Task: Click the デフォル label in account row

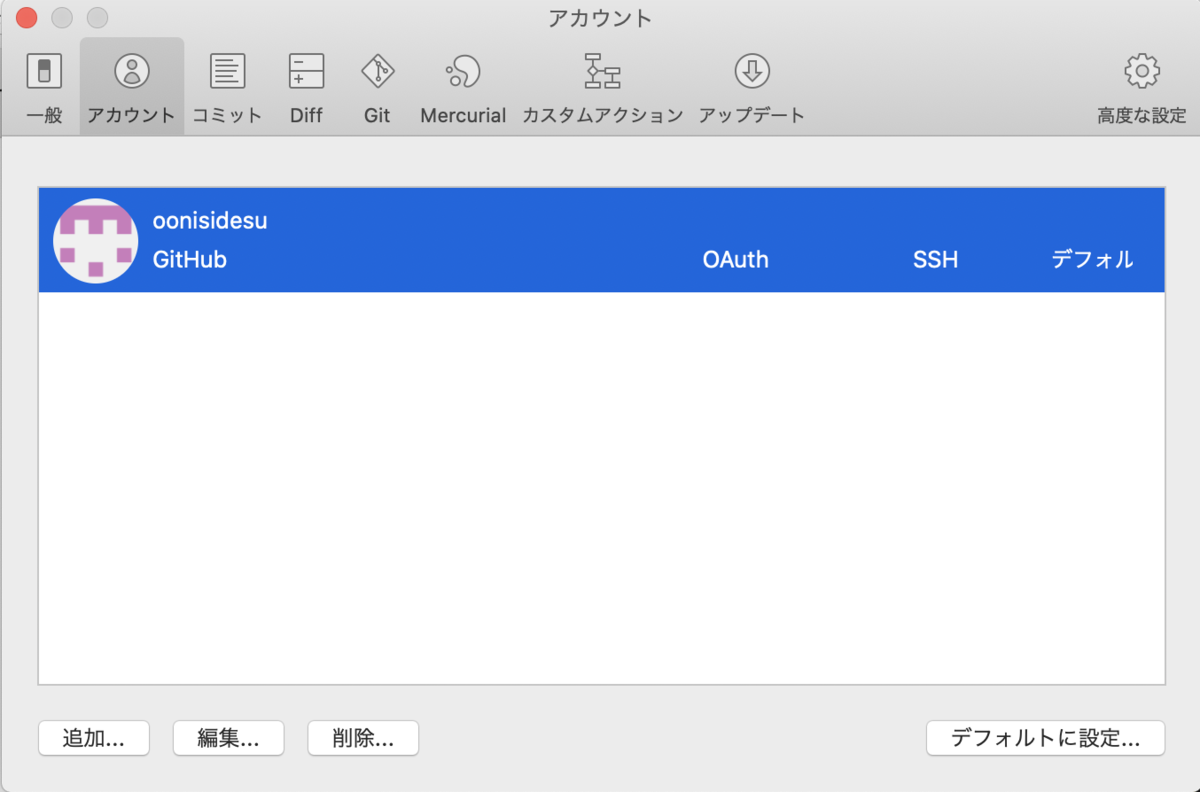Action: pos(1092,260)
